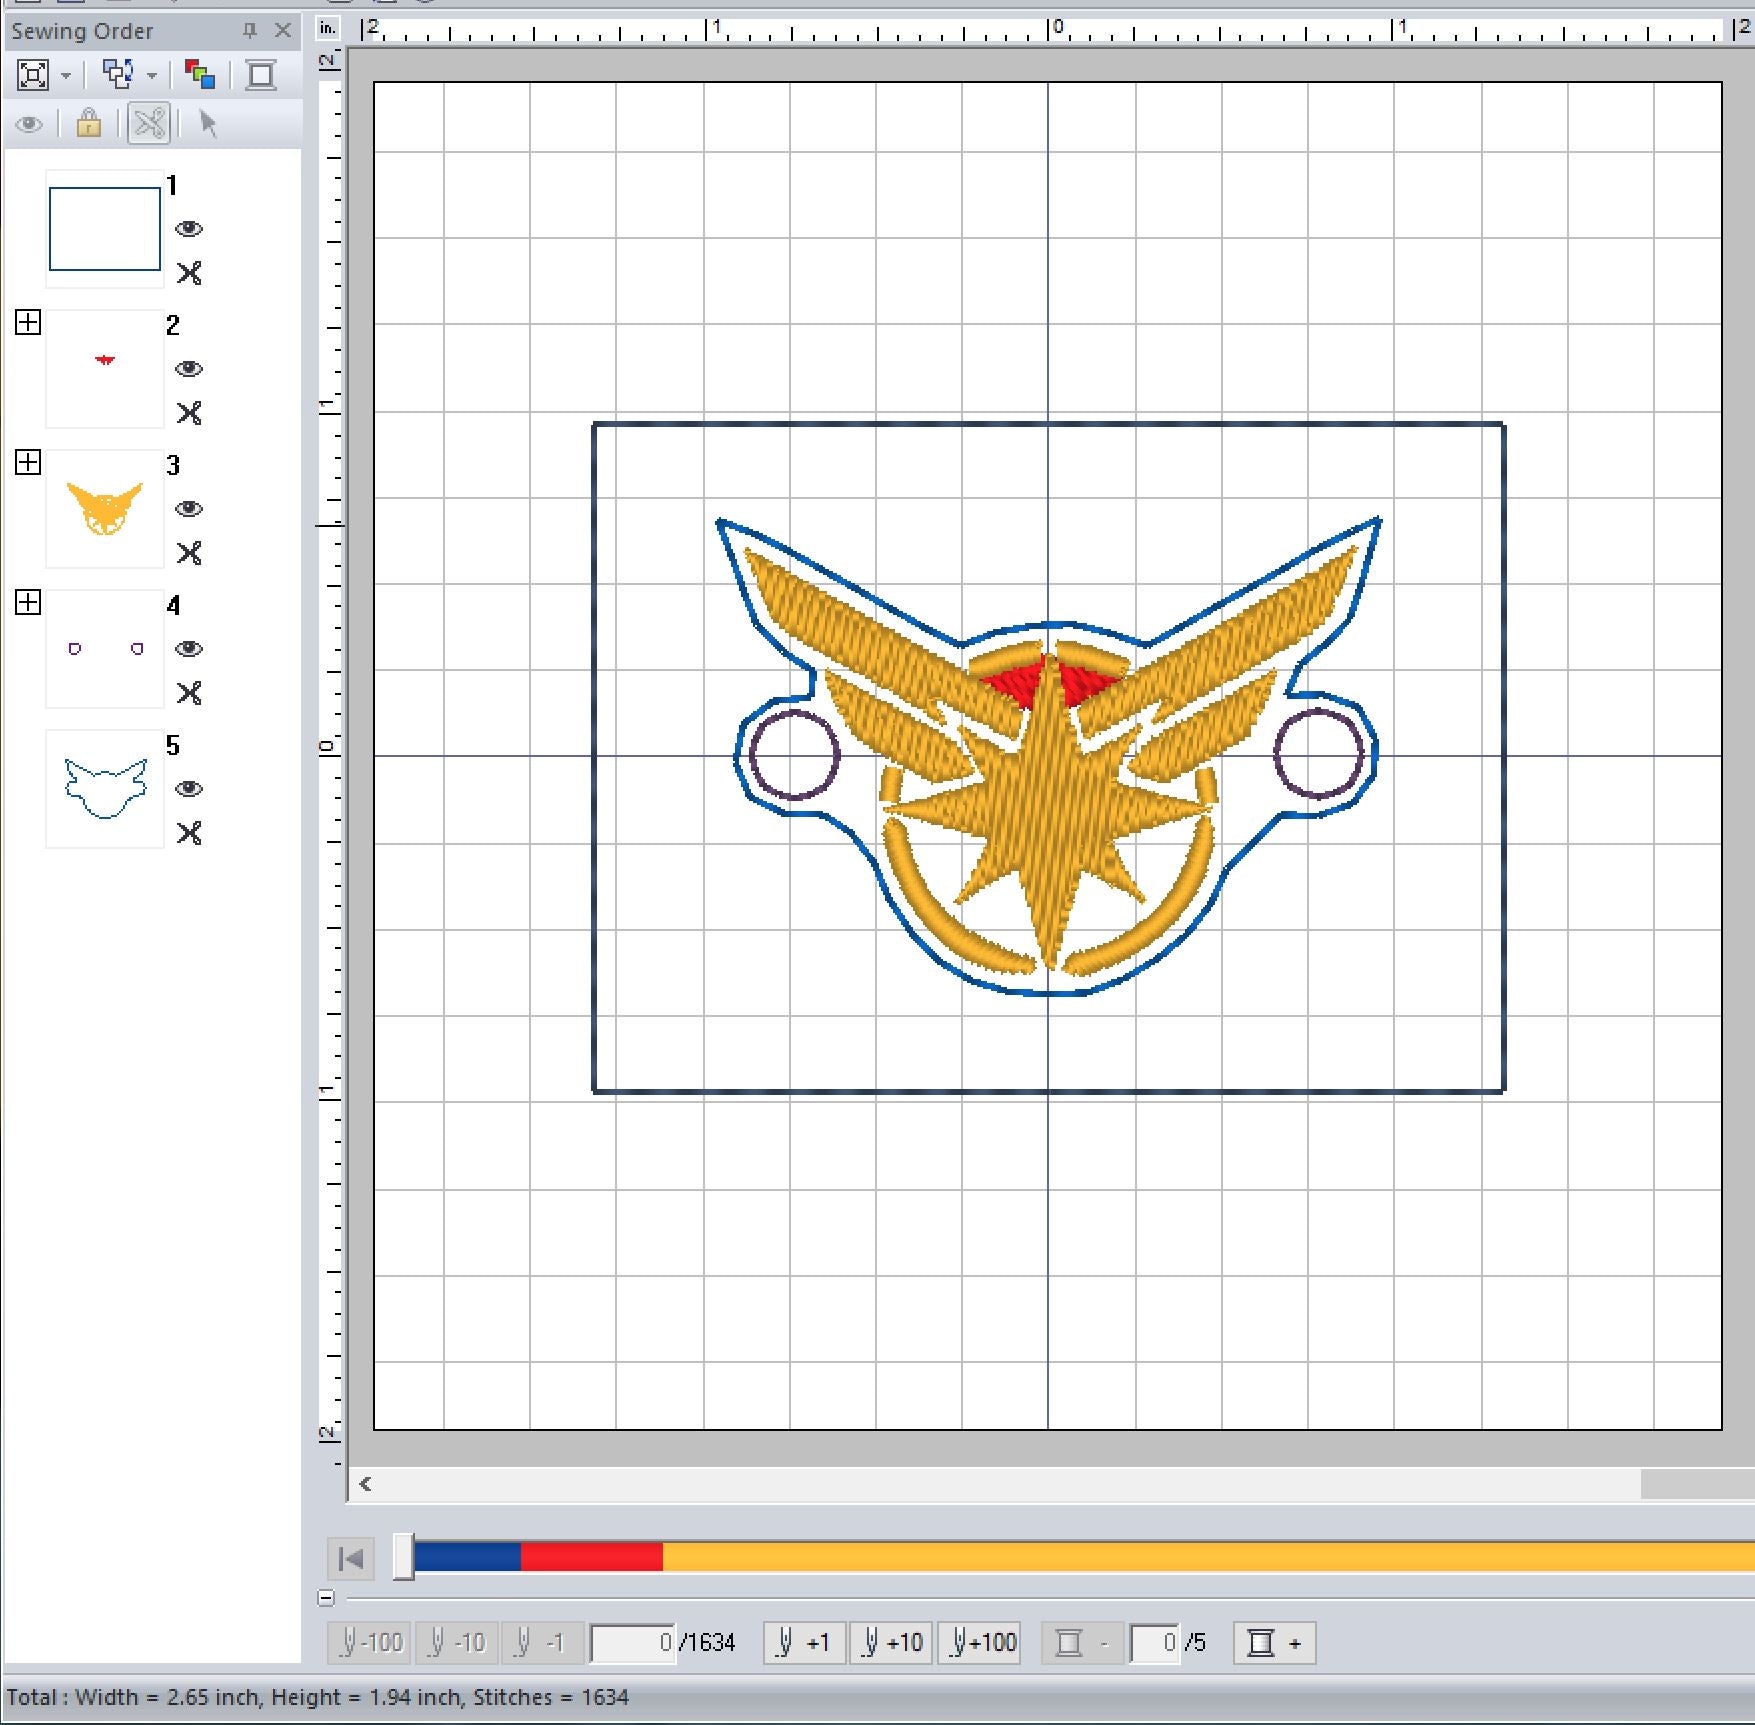Select sewing order thumbnail 4 purple circles

pos(105,649)
